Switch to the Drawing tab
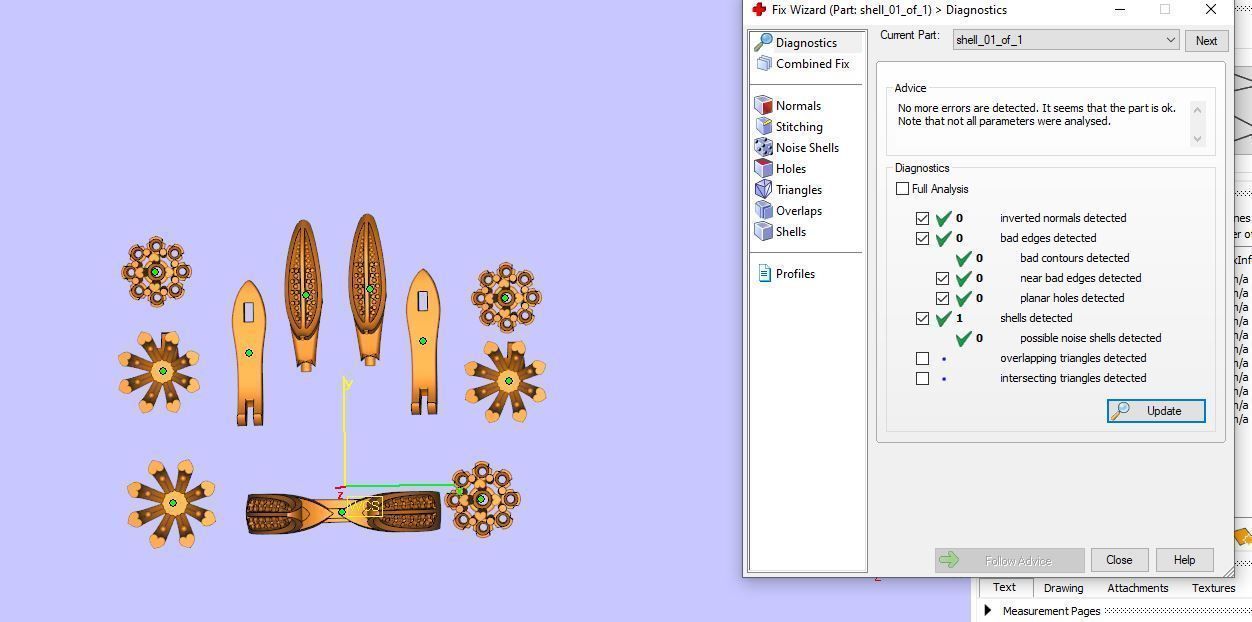Viewport: 1252px width, 622px height. (1063, 588)
